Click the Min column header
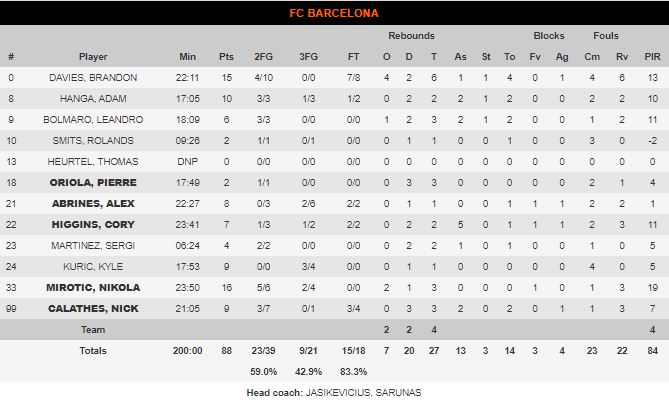This screenshot has width=669, height=407. (188, 56)
